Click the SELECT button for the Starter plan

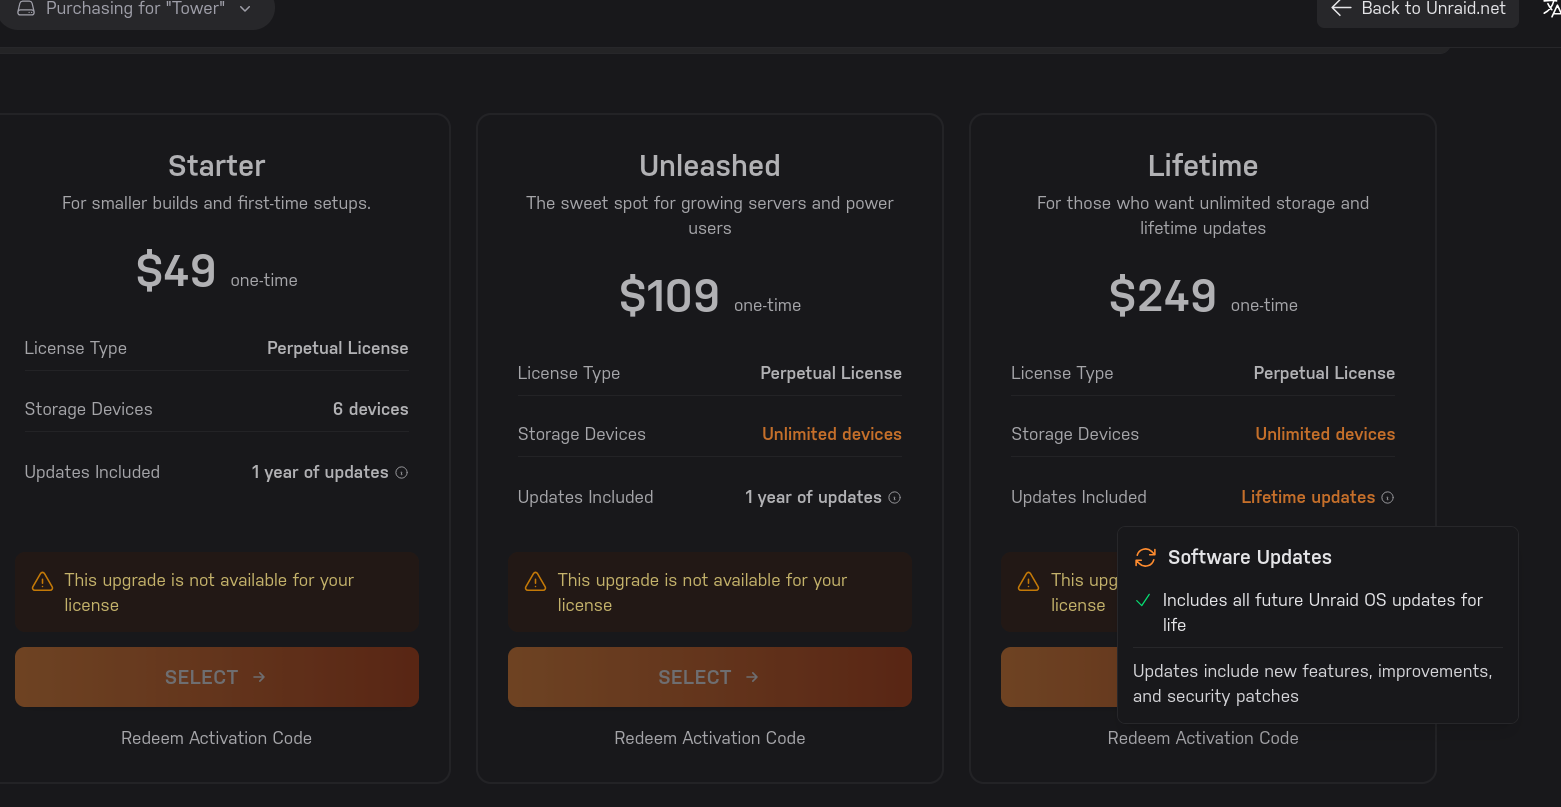tap(217, 677)
